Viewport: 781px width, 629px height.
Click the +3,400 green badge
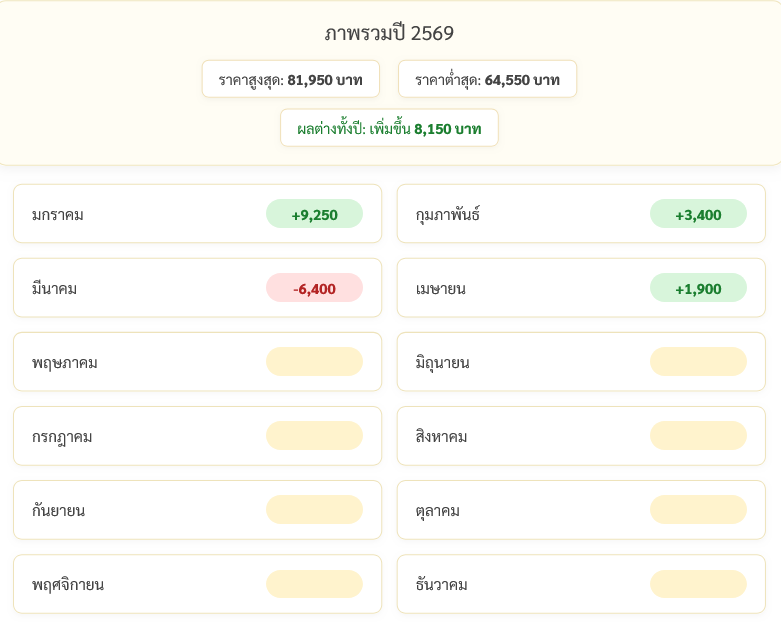698,214
